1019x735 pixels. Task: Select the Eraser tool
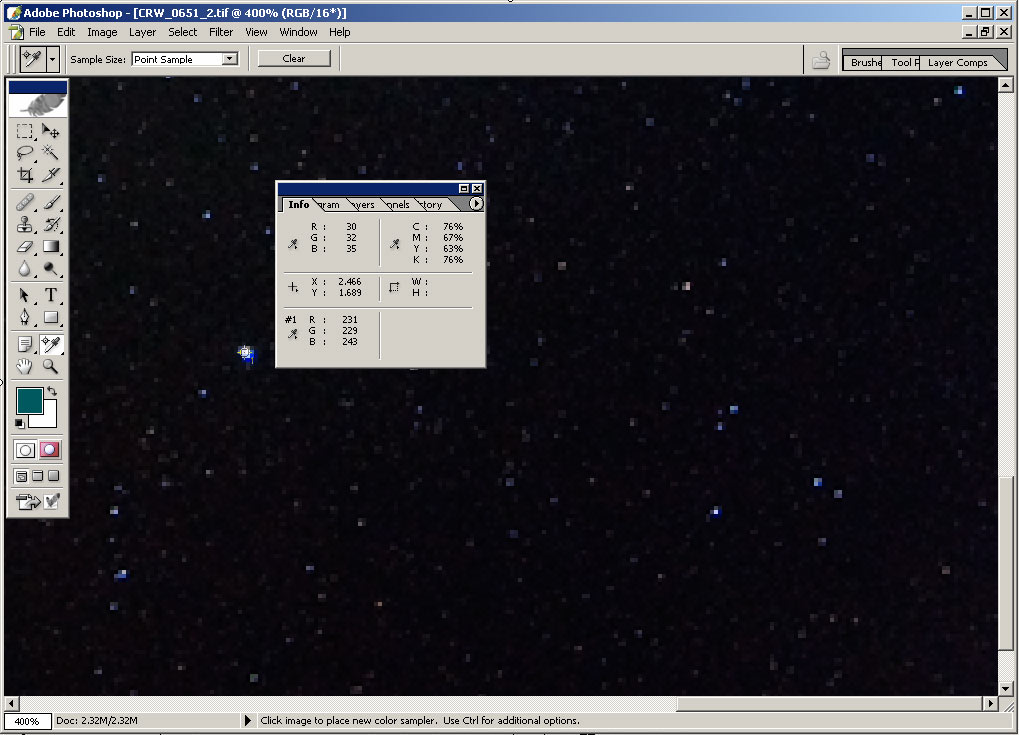coord(25,246)
